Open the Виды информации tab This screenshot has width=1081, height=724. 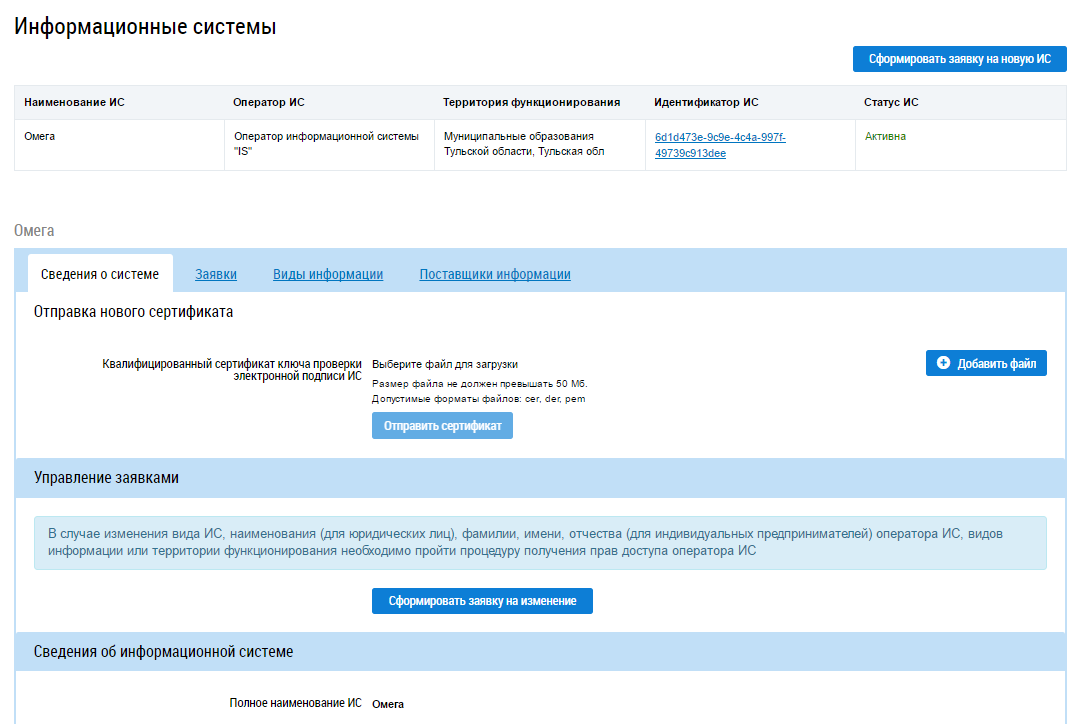pos(328,275)
